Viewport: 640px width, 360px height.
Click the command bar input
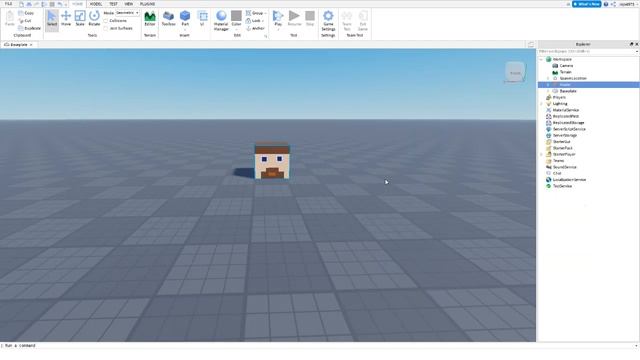coord(318,346)
